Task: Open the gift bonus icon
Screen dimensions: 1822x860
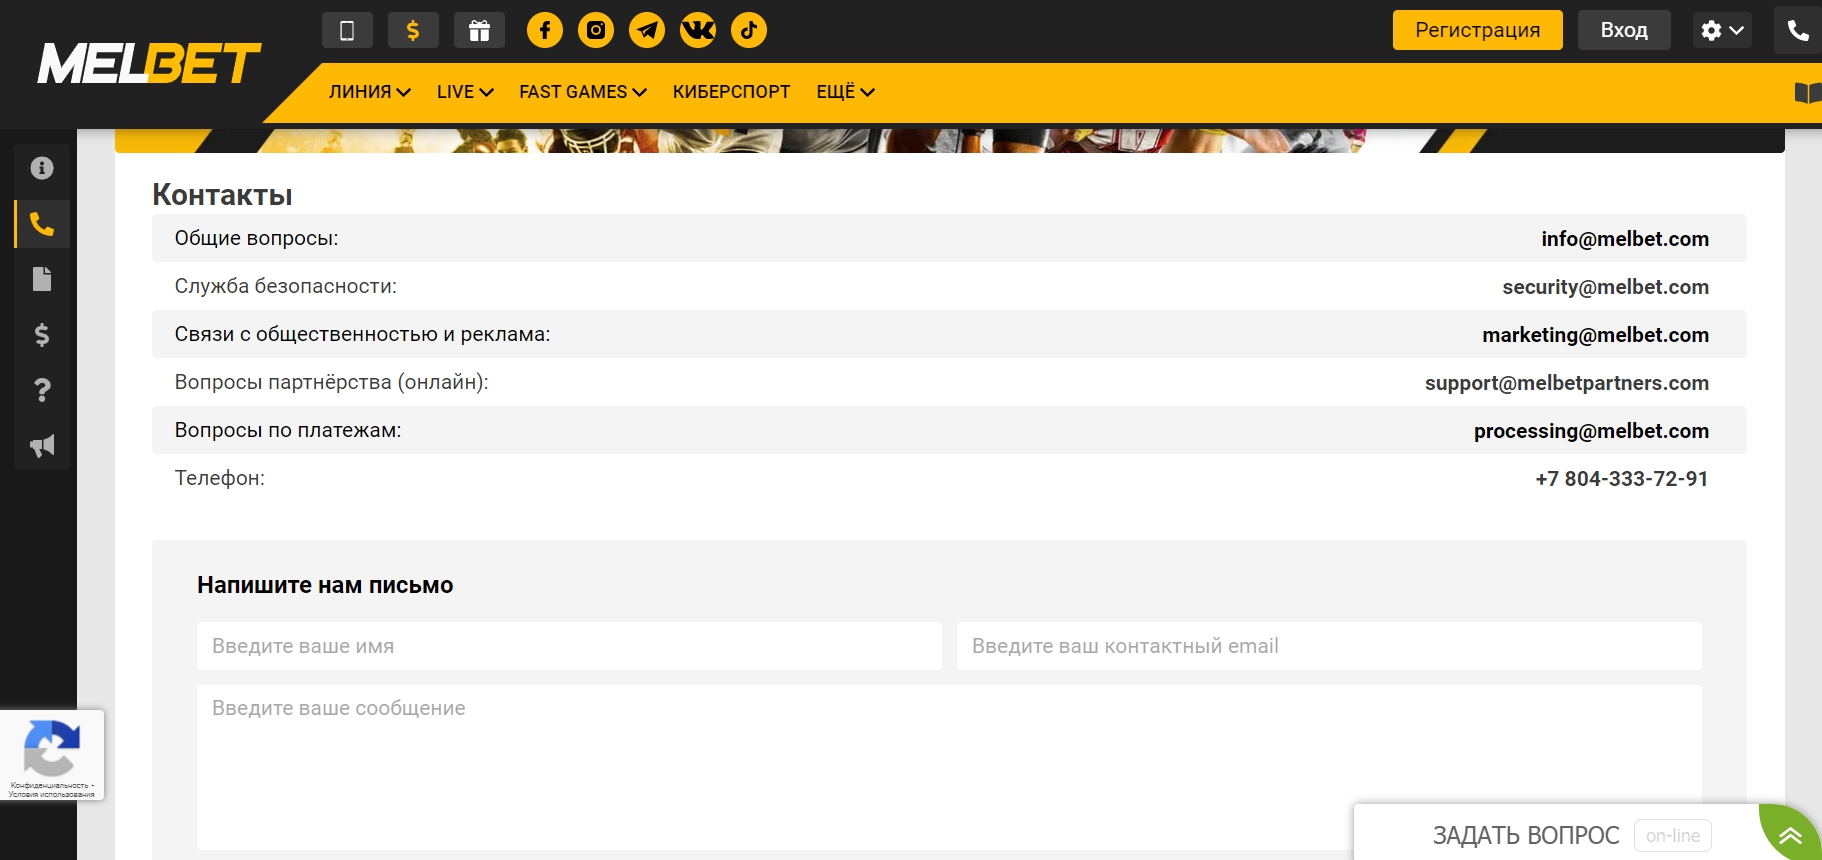Action: coord(479,30)
